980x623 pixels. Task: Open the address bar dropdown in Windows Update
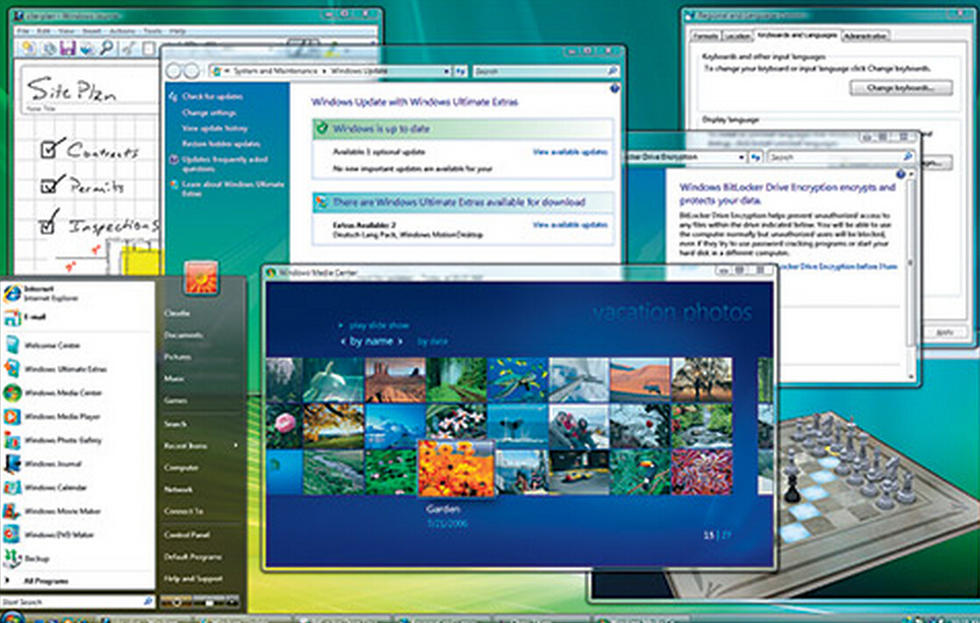pyautogui.click(x=447, y=71)
